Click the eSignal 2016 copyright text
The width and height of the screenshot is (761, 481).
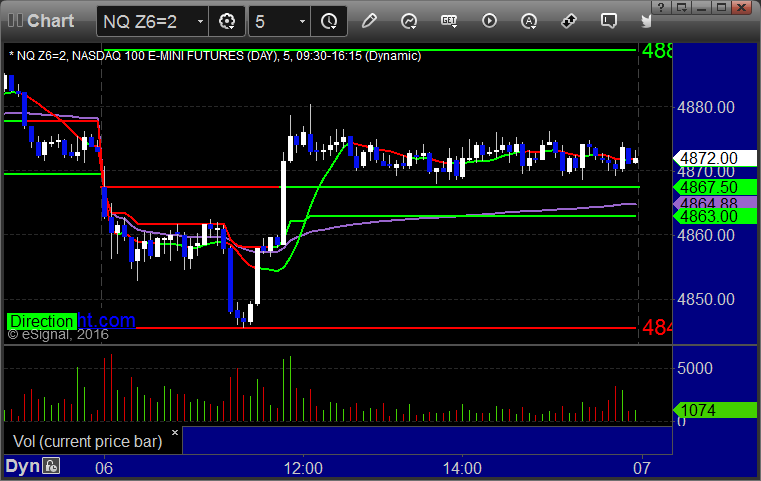point(58,334)
